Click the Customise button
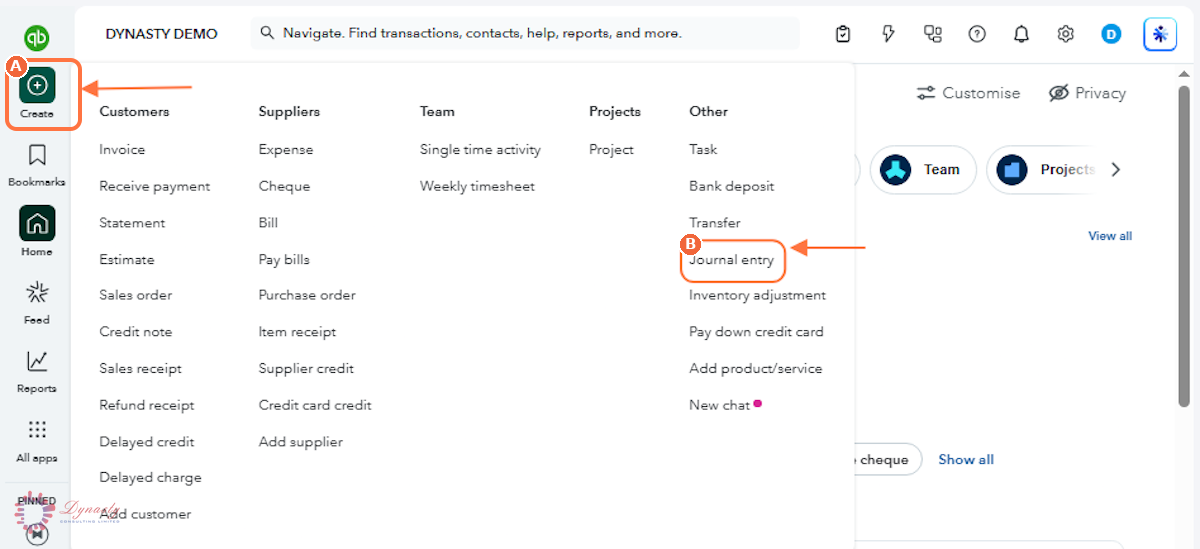This screenshot has height=549, width=1200. (x=968, y=93)
